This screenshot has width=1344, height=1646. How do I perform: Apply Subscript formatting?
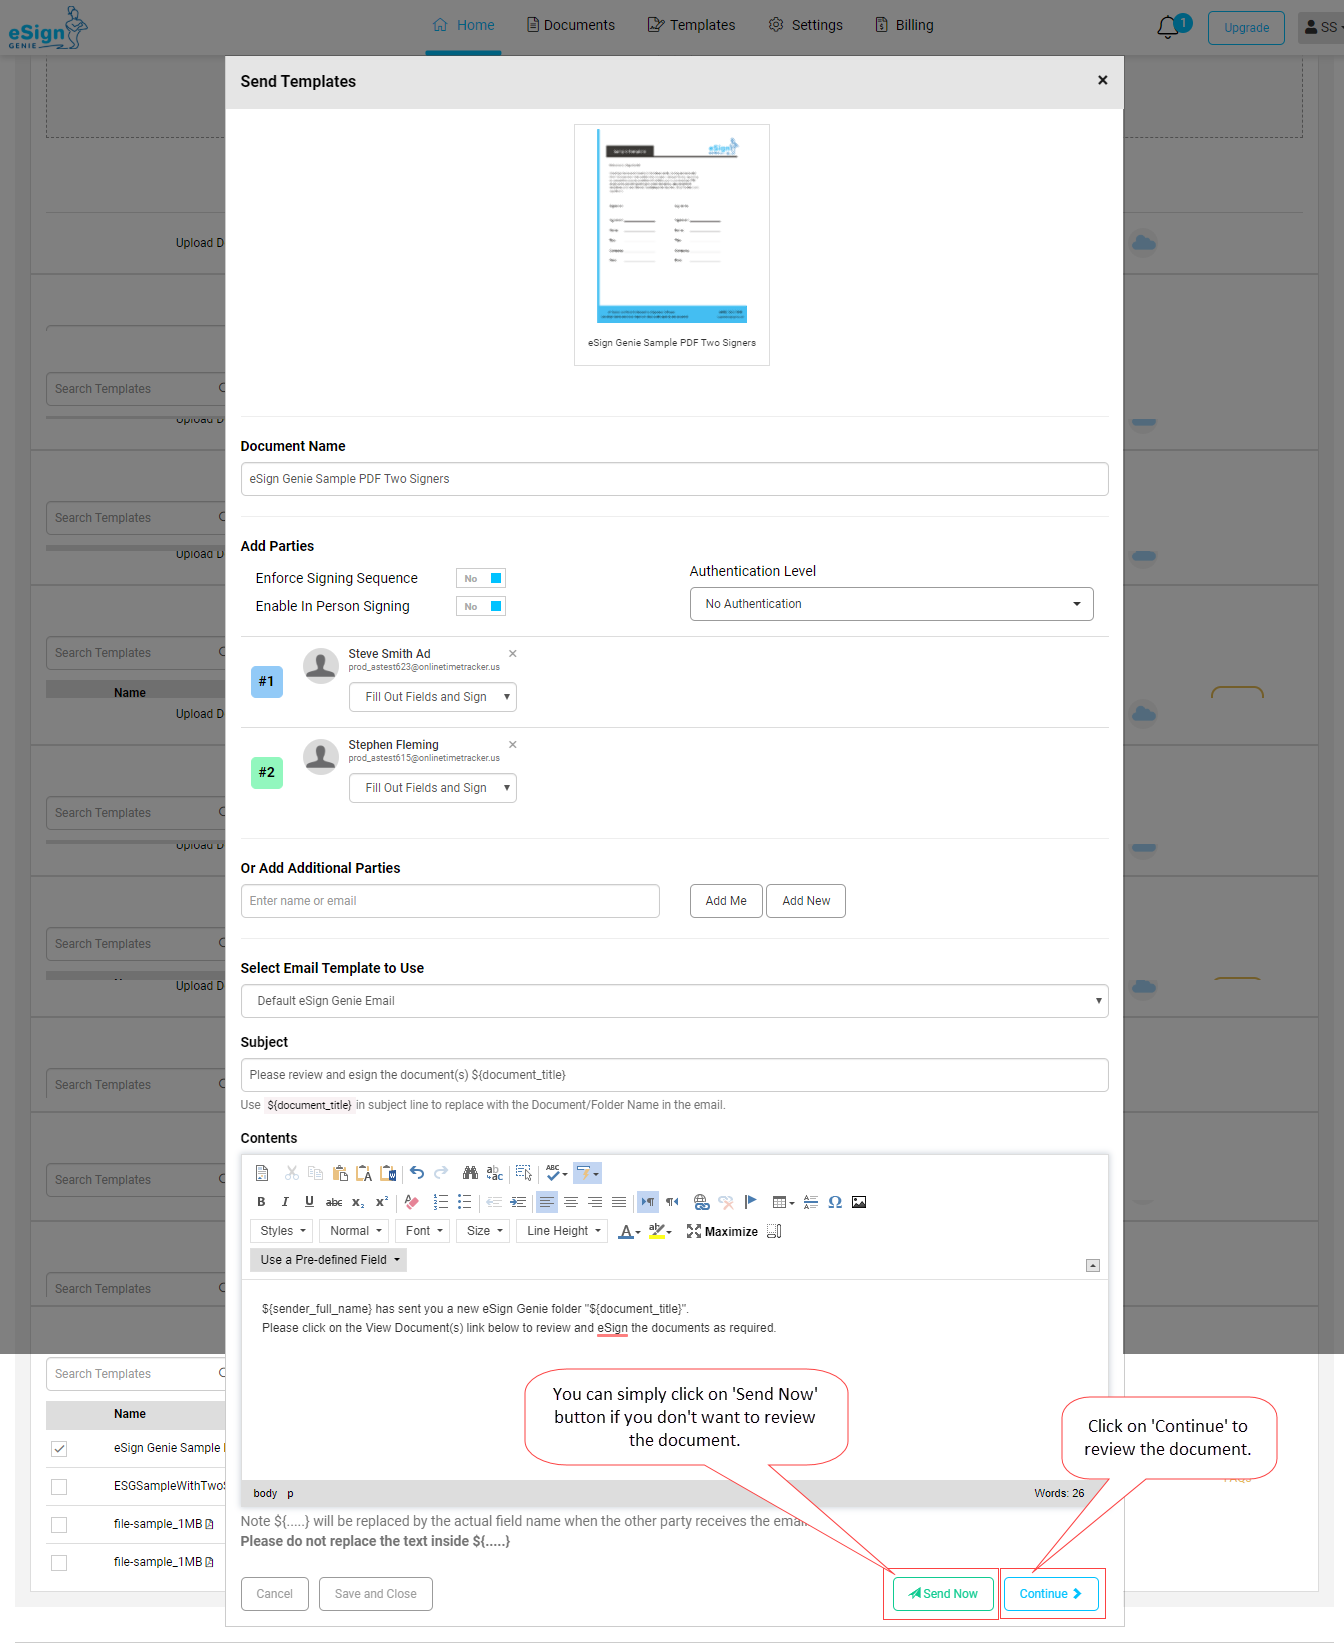pyautogui.click(x=358, y=1202)
